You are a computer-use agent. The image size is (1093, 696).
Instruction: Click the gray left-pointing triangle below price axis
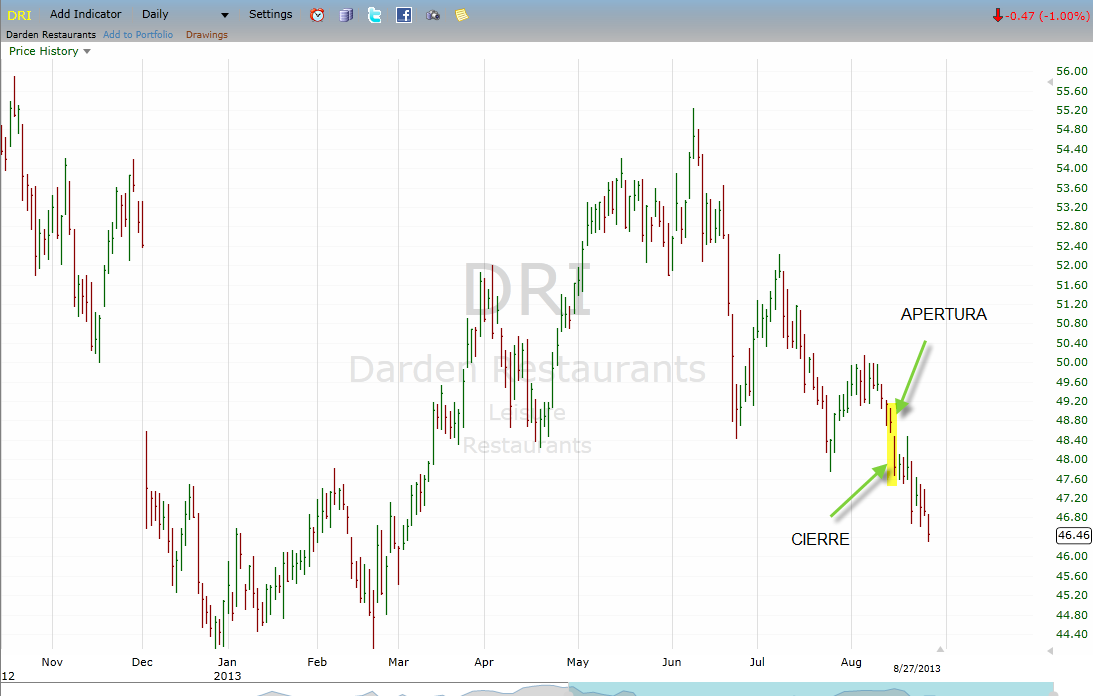click(1049, 650)
